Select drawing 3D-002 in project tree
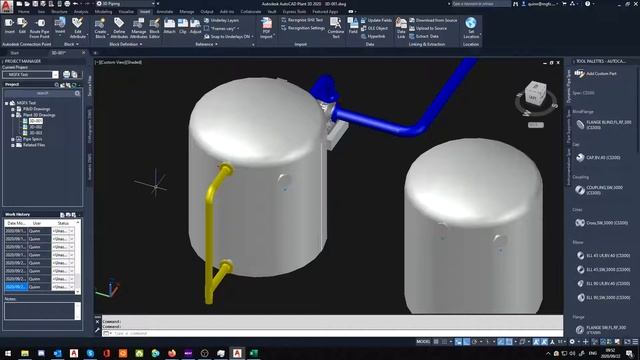 [36, 127]
